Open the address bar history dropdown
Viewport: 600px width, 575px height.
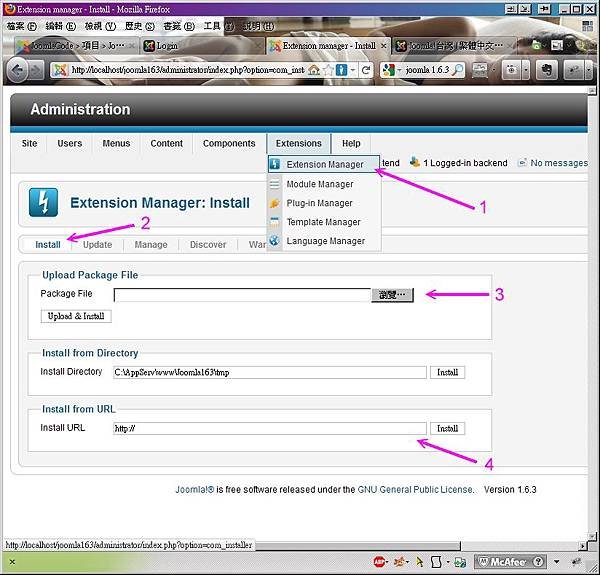353,70
